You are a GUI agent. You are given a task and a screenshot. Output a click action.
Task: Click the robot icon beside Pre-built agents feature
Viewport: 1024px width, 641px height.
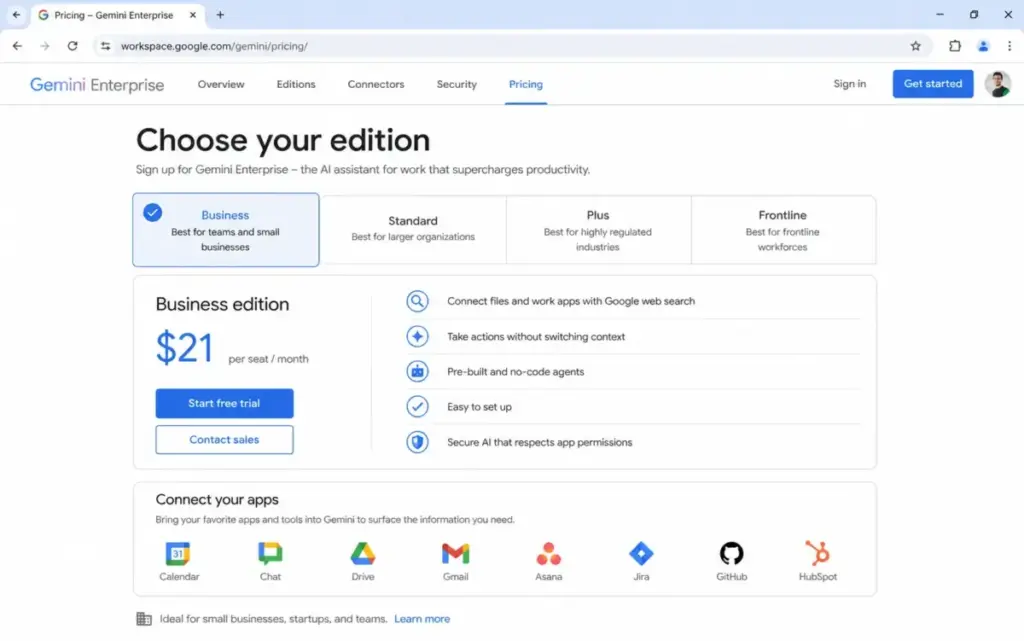(417, 371)
